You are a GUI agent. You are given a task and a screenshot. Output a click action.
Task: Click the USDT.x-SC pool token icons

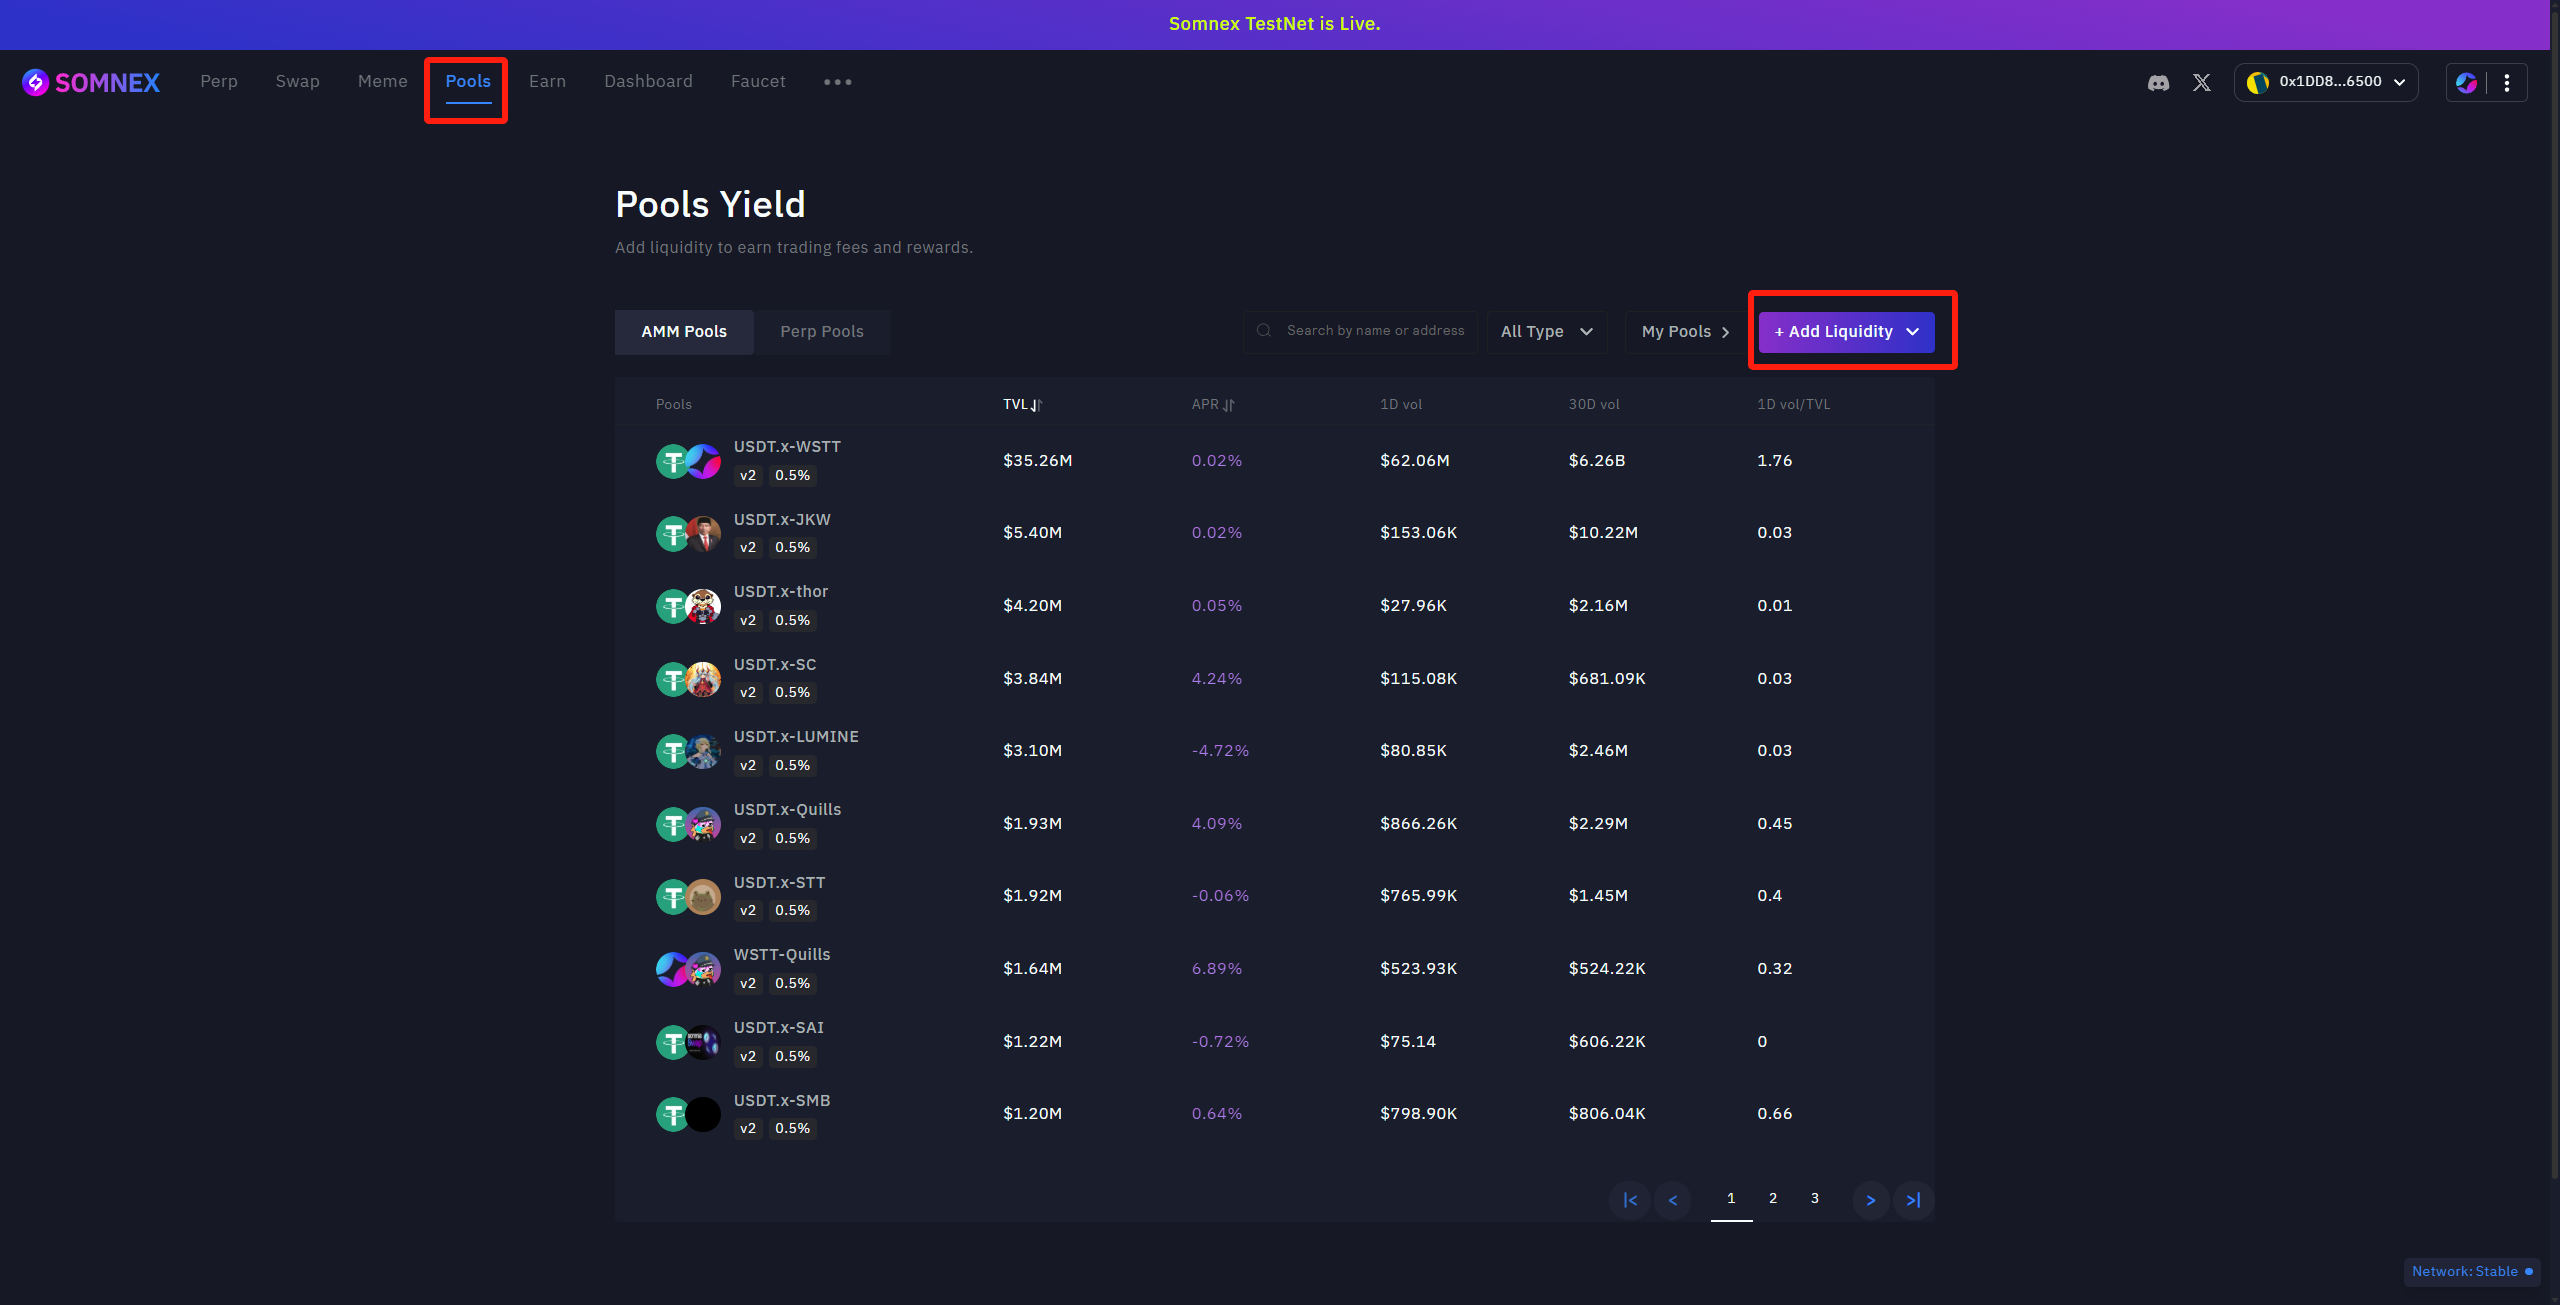[x=688, y=679]
